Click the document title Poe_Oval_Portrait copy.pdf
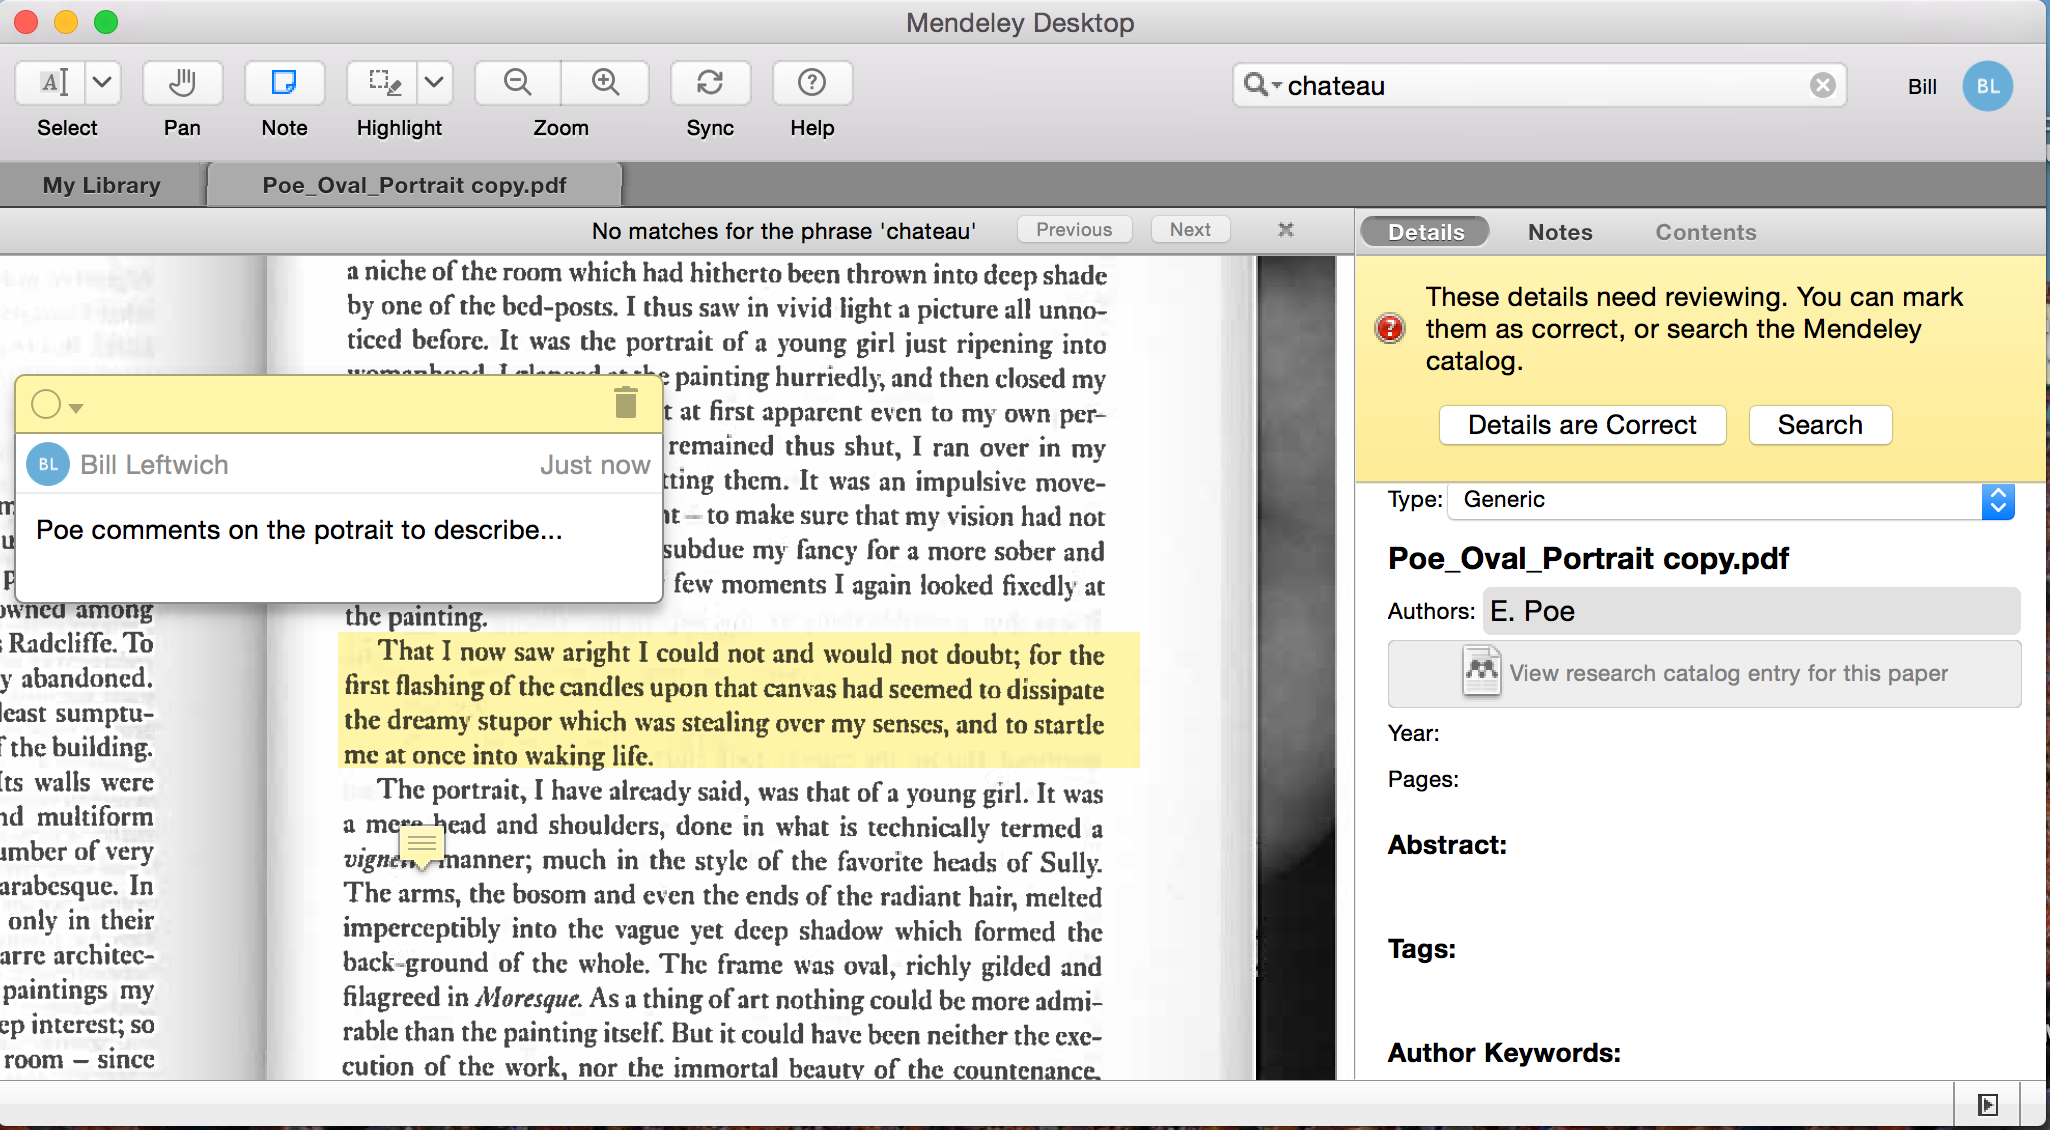Image resolution: width=2050 pixels, height=1130 pixels. coord(1588,558)
